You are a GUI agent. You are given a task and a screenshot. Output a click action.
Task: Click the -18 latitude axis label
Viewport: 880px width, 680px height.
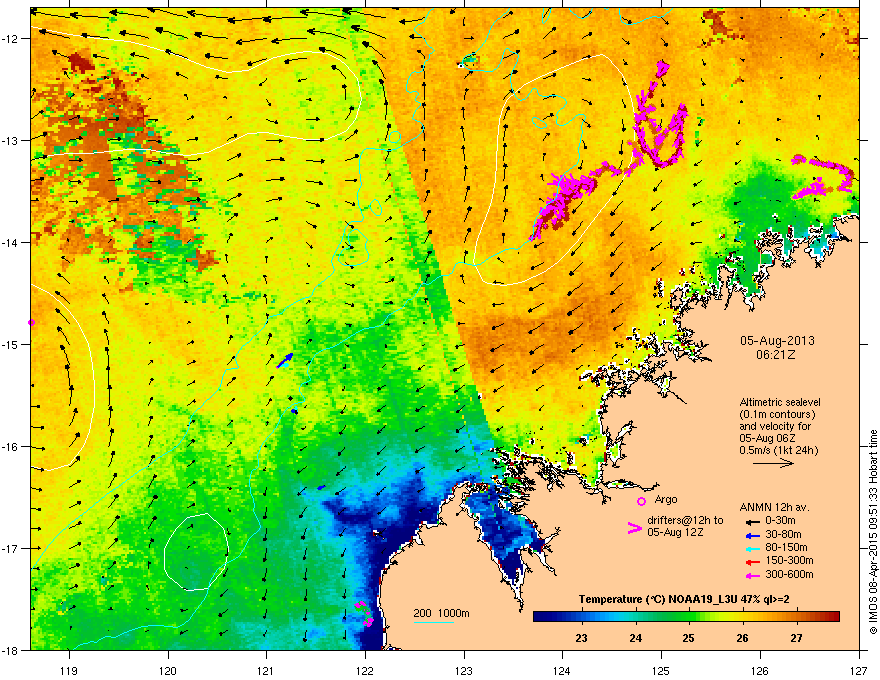tap(12, 650)
